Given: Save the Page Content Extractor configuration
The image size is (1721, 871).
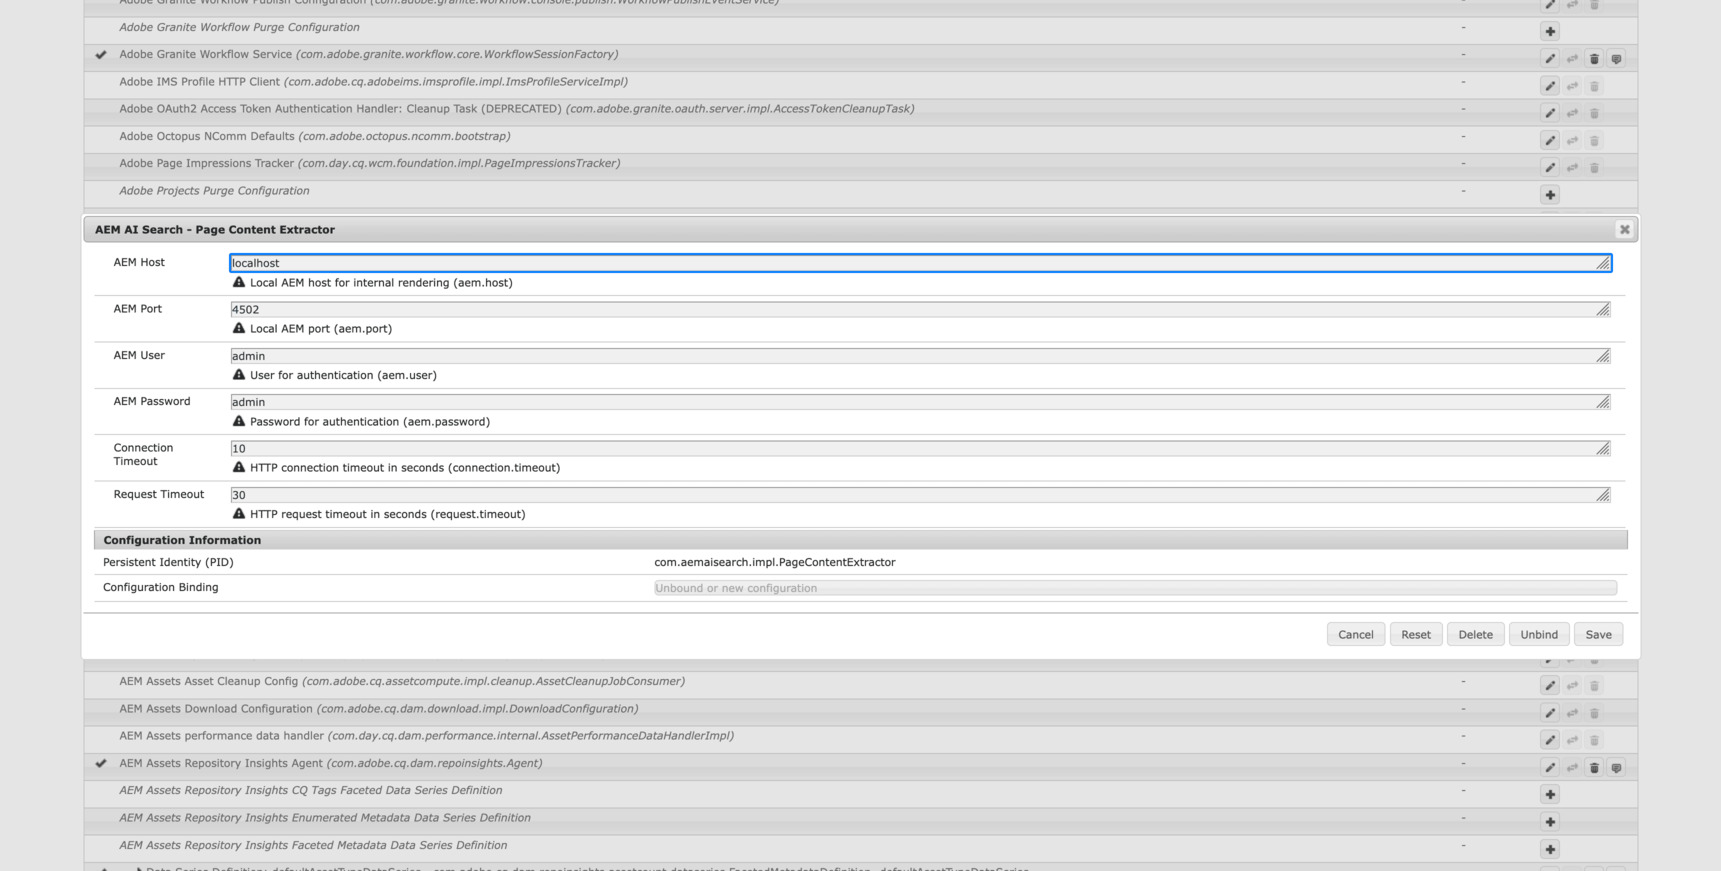Looking at the screenshot, I should pyautogui.click(x=1598, y=635).
